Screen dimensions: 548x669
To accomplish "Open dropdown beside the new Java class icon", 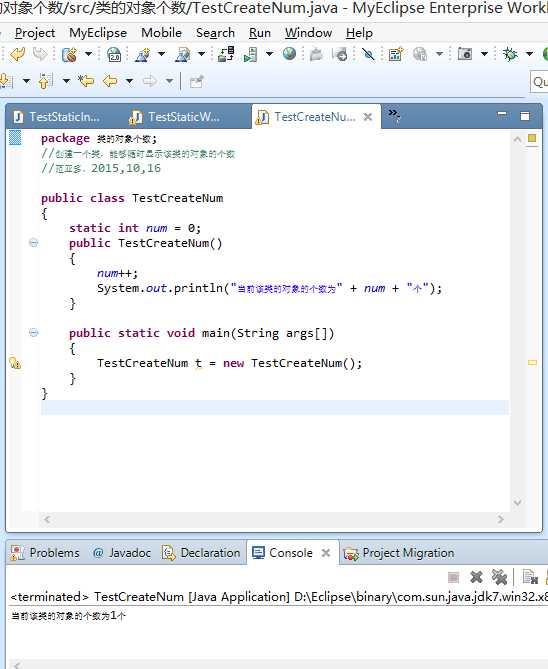I will [x=161, y=54].
